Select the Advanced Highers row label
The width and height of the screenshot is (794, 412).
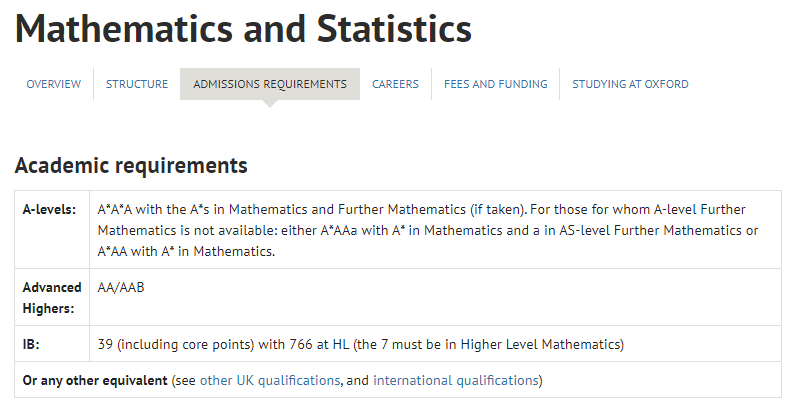52,298
